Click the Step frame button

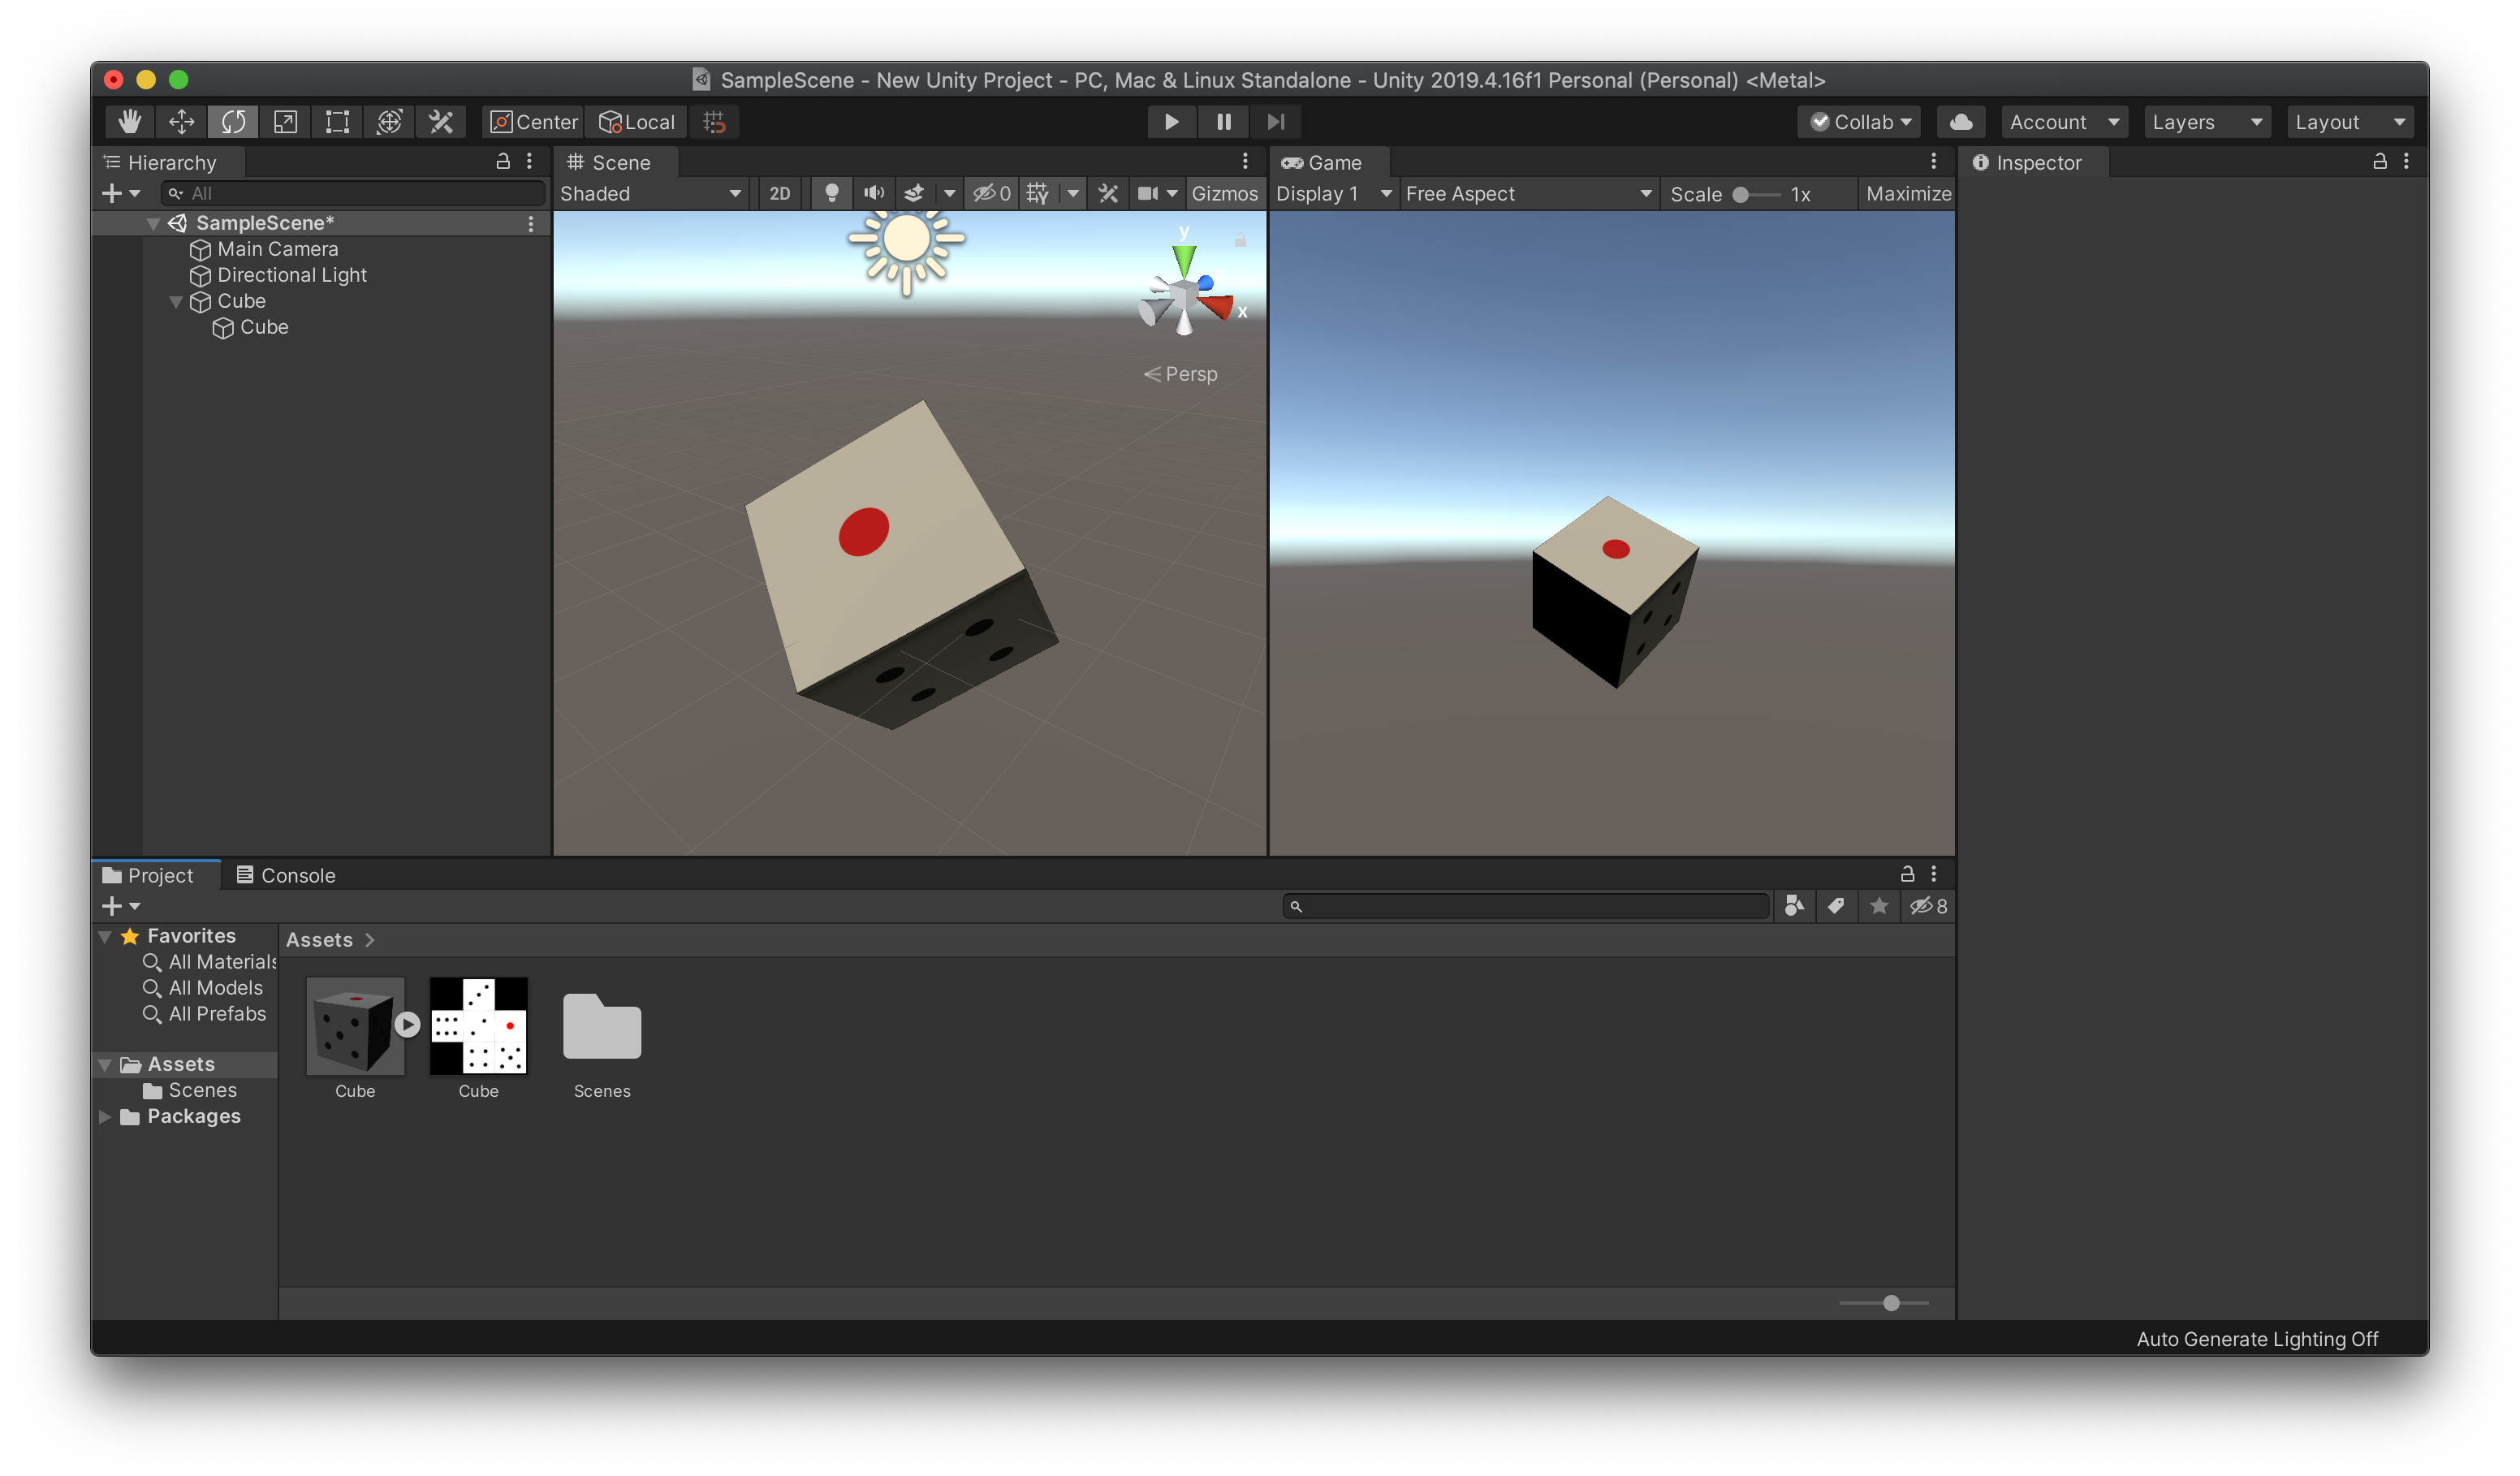1275,122
